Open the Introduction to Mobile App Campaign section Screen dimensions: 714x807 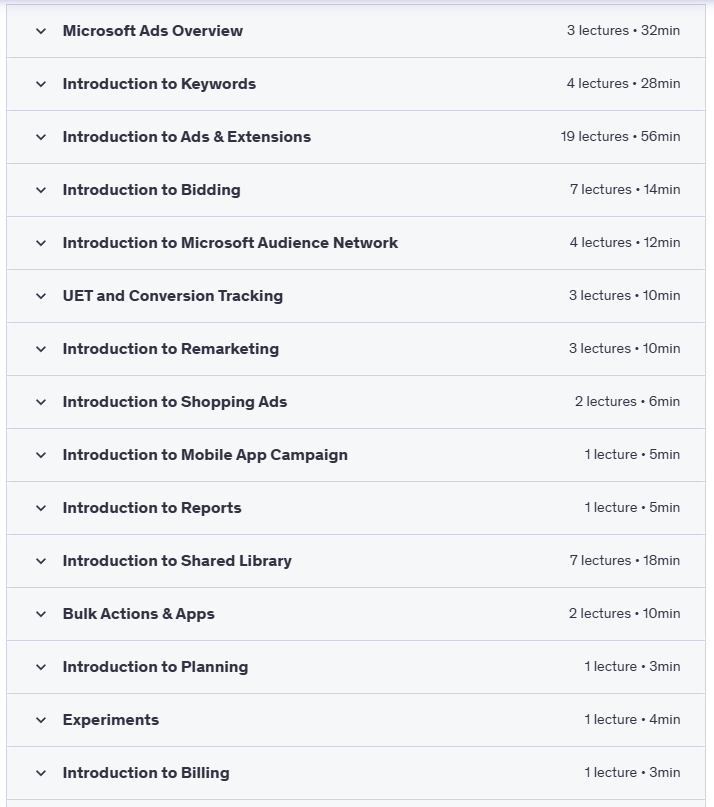tap(205, 455)
